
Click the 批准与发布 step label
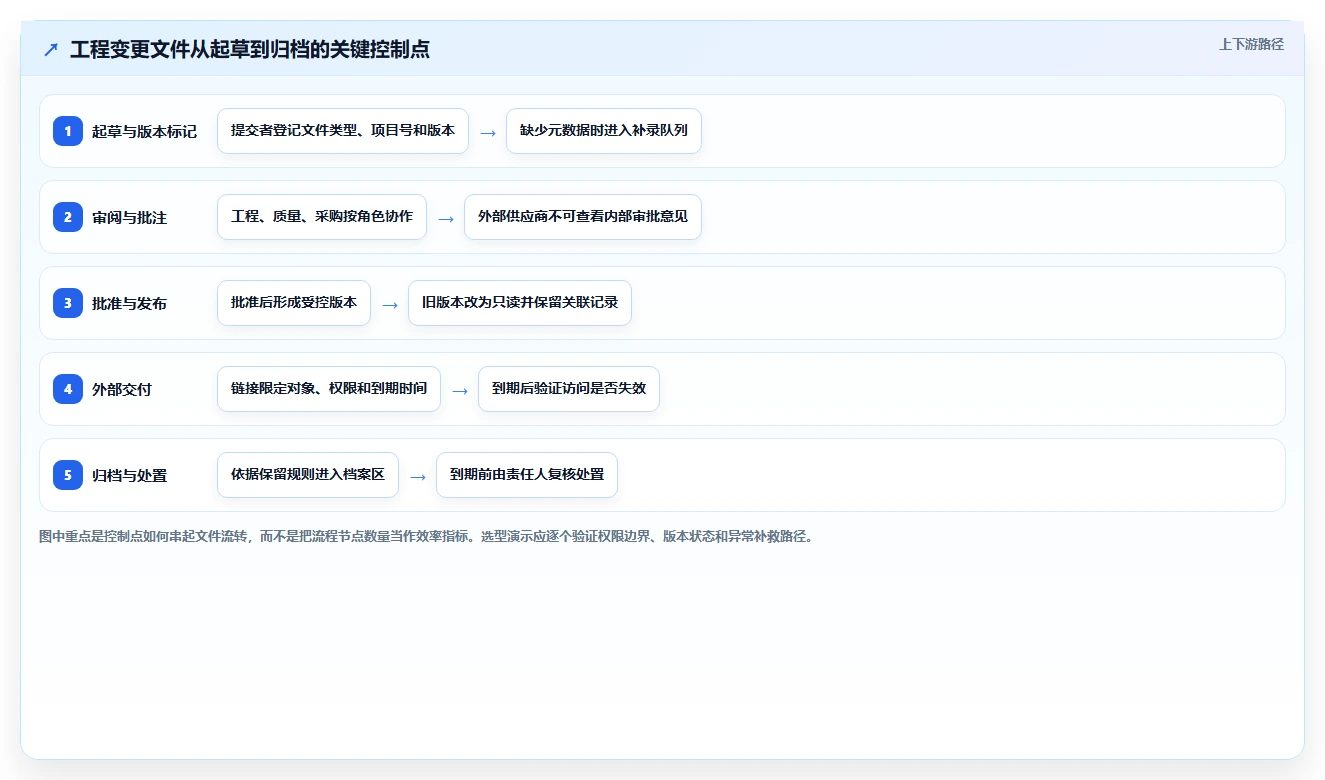(129, 303)
